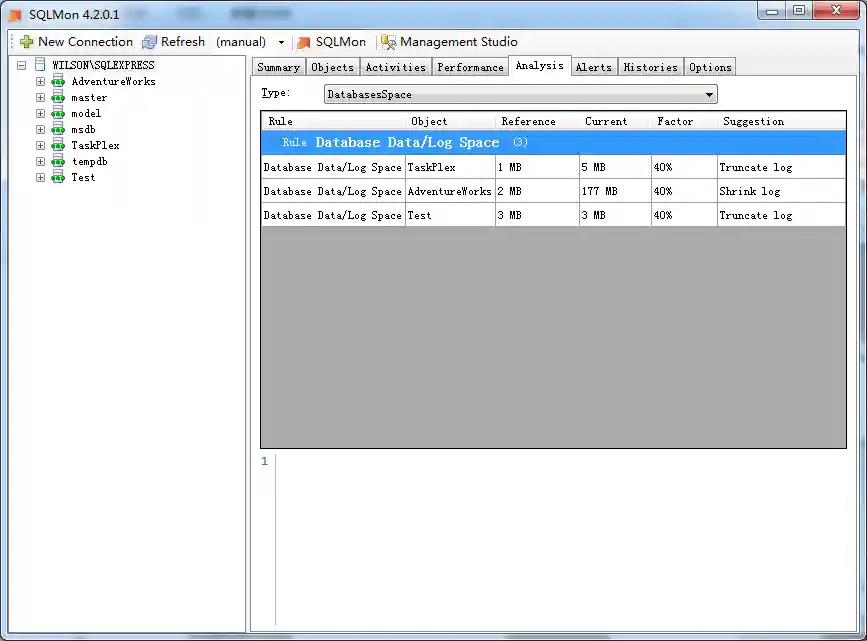The height and width of the screenshot is (641, 867).
Task: Select the Truncate log suggestion for TaskPlex
Action: pyautogui.click(x=754, y=167)
